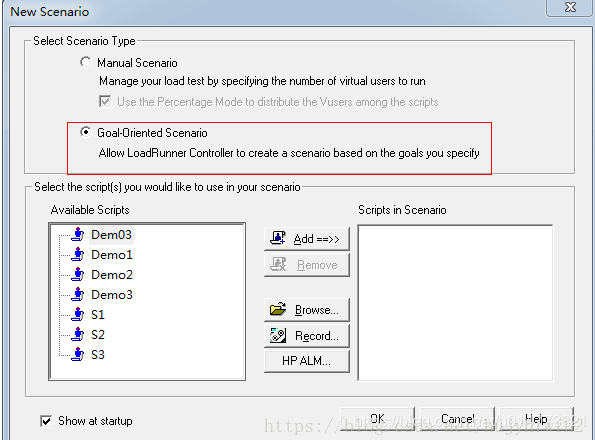595x440 pixels.
Task: Click the Demo3 script Vuser icon
Action: pyautogui.click(x=78, y=294)
